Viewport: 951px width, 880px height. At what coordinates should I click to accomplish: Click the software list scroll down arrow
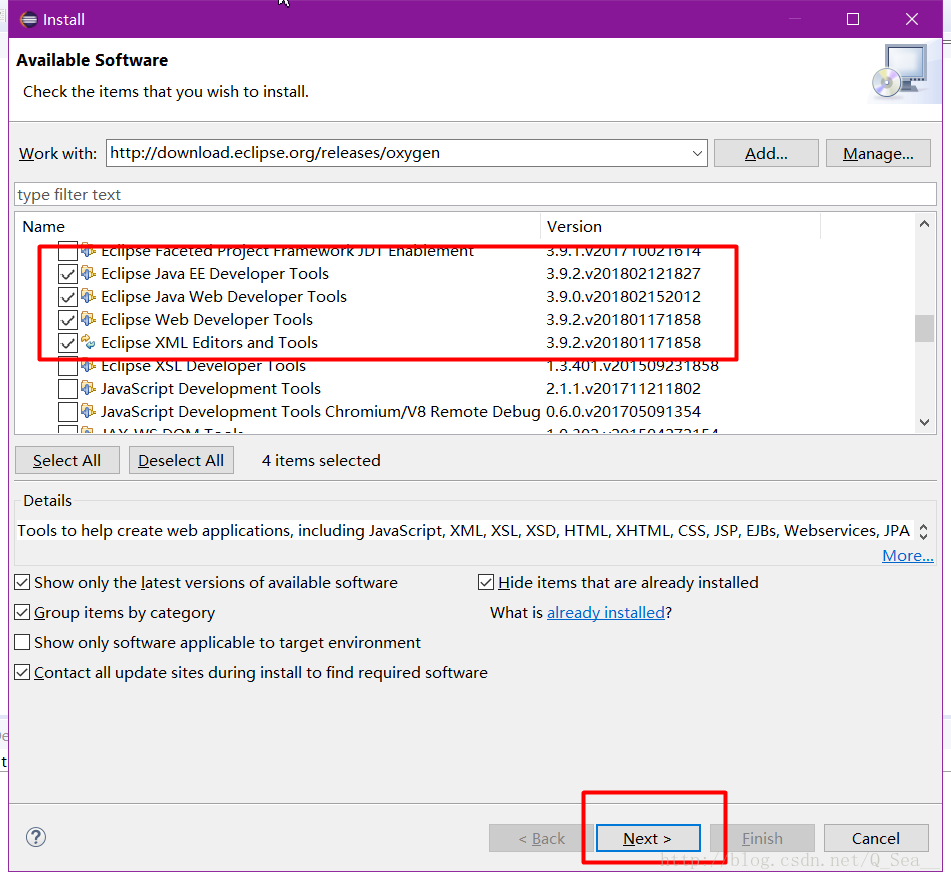924,422
